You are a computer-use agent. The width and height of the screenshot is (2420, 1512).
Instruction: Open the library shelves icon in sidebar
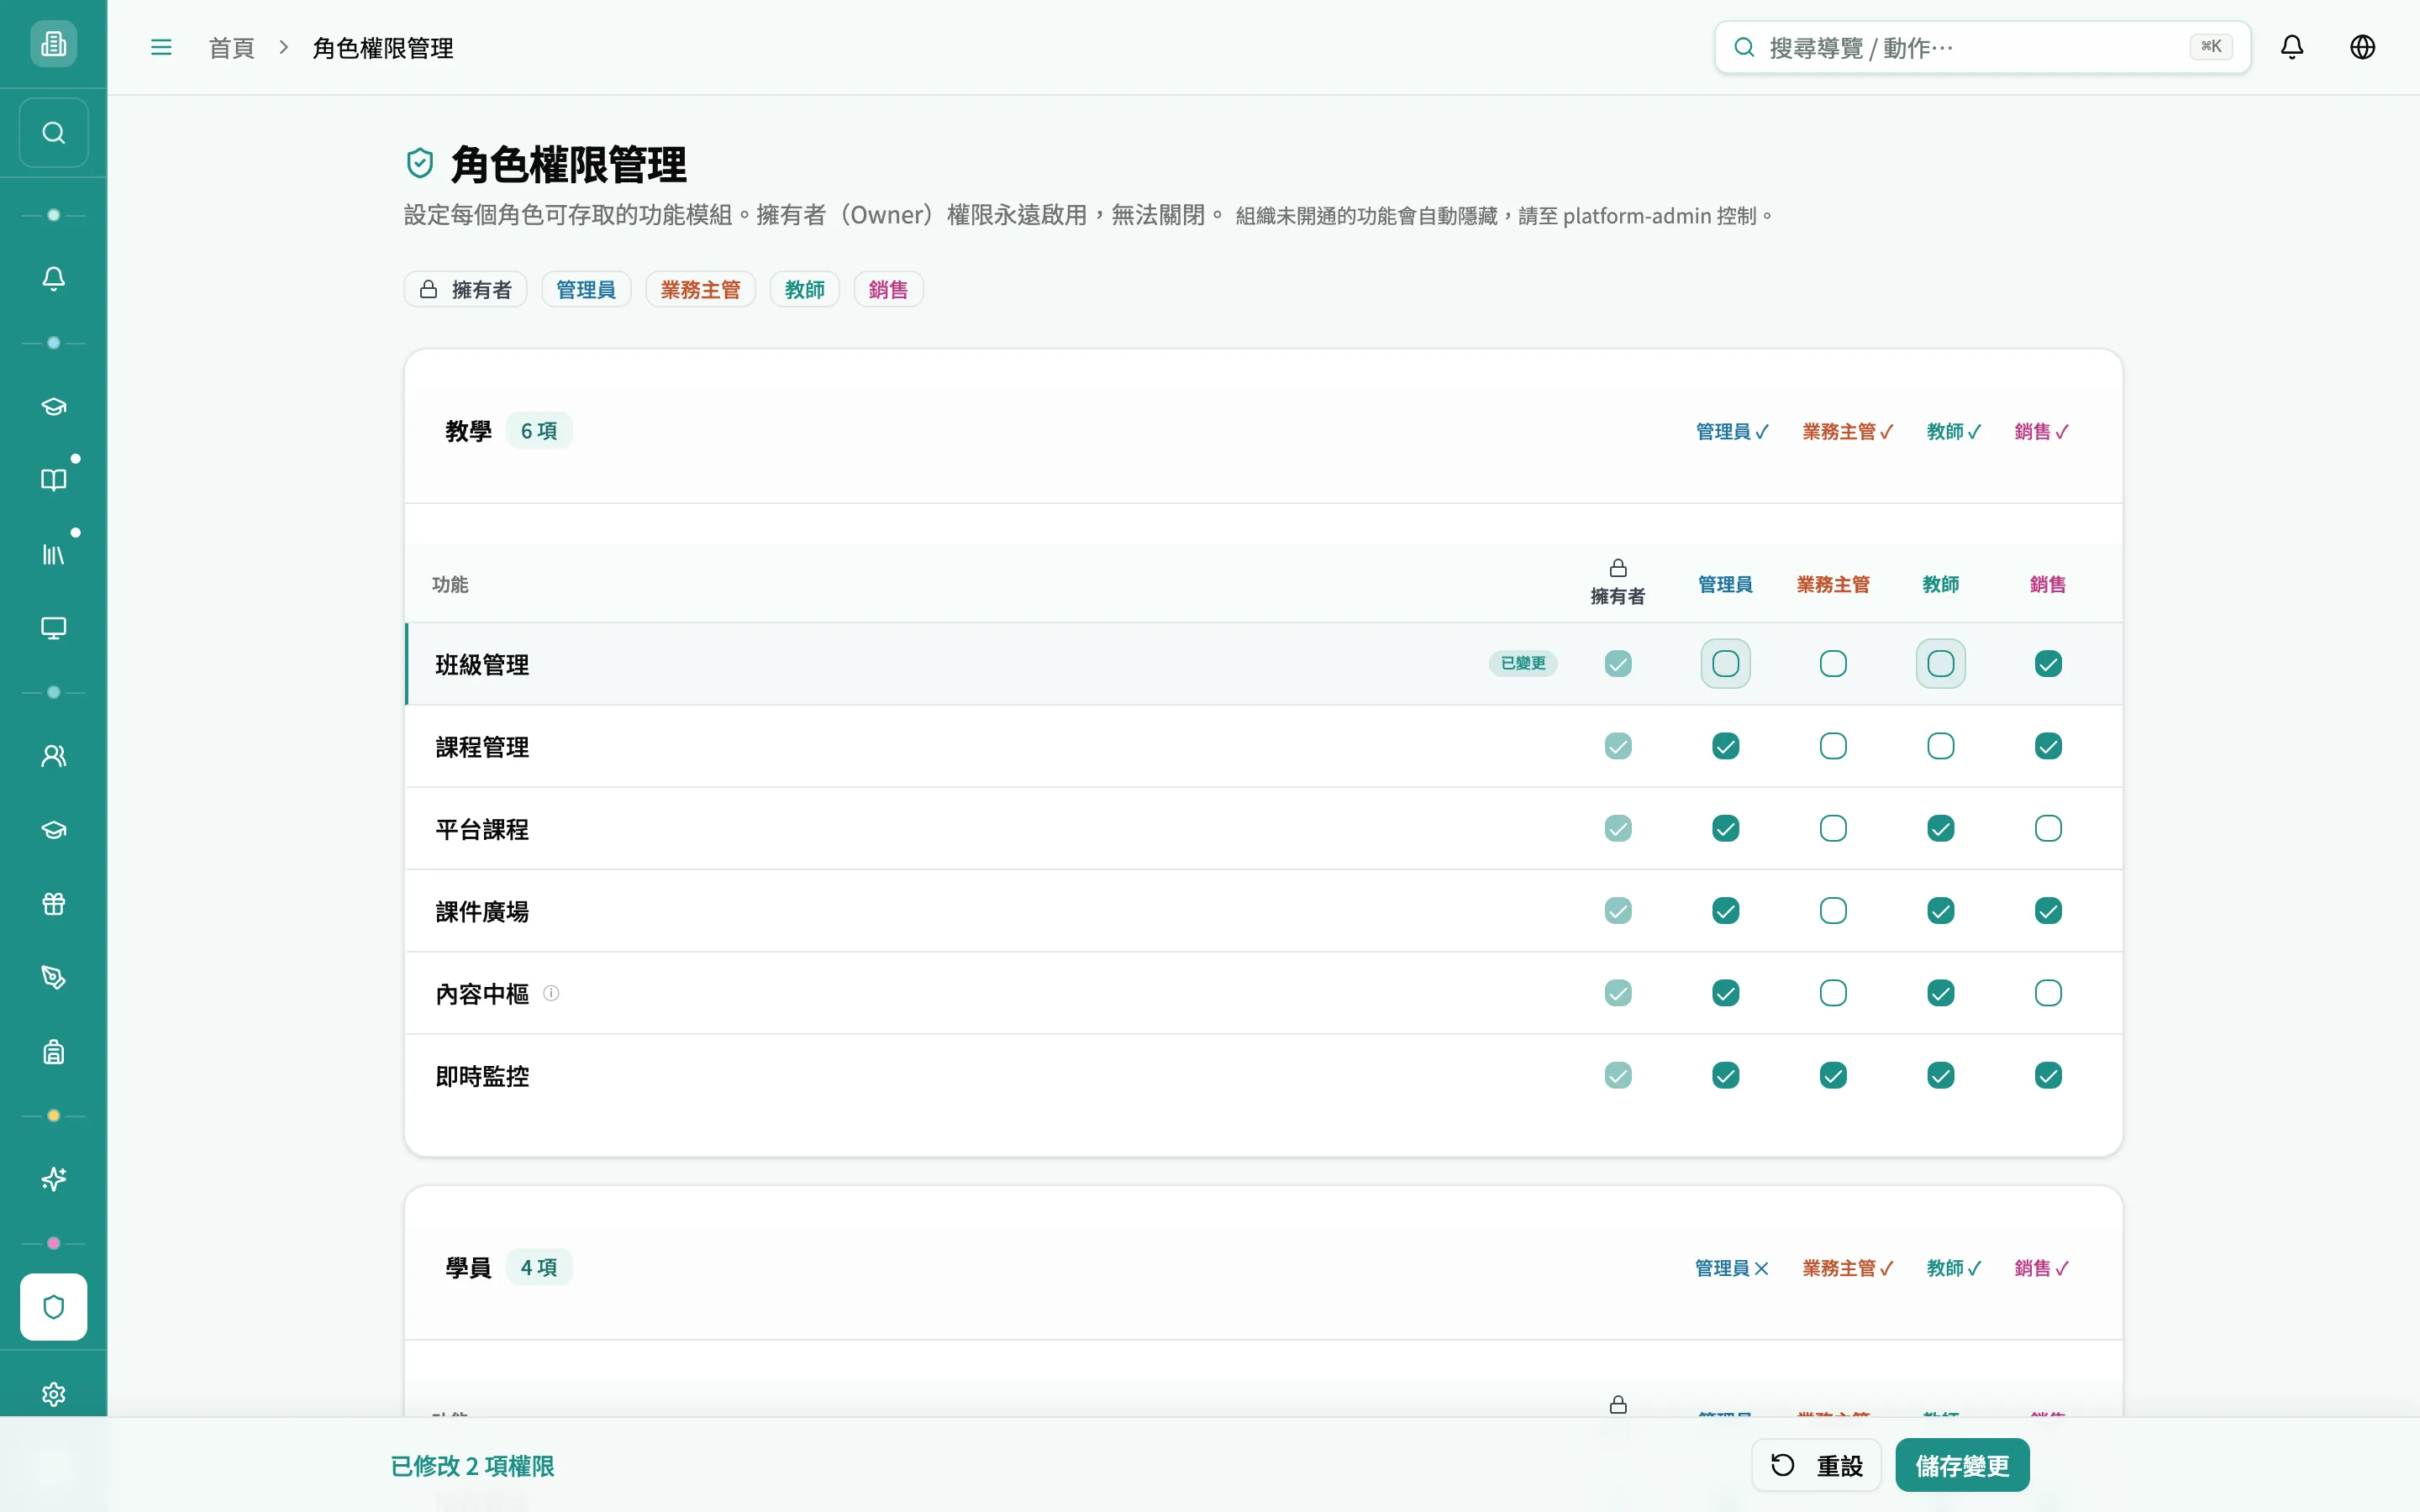click(53, 554)
